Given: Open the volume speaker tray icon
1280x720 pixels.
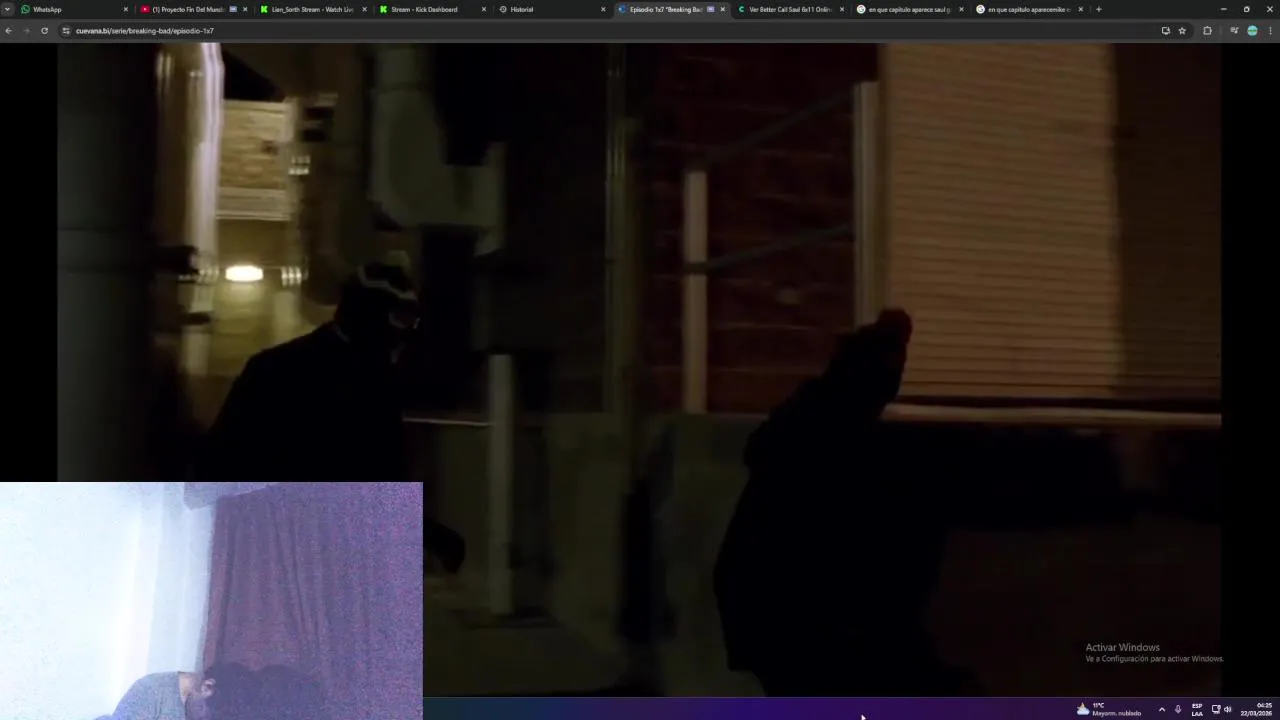Looking at the screenshot, I should (x=1228, y=709).
